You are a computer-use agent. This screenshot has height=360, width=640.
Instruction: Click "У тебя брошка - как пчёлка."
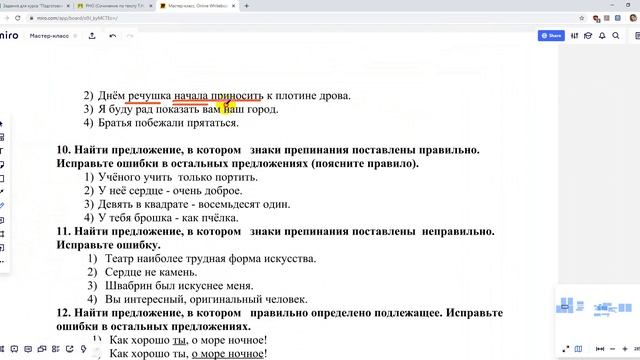point(168,218)
